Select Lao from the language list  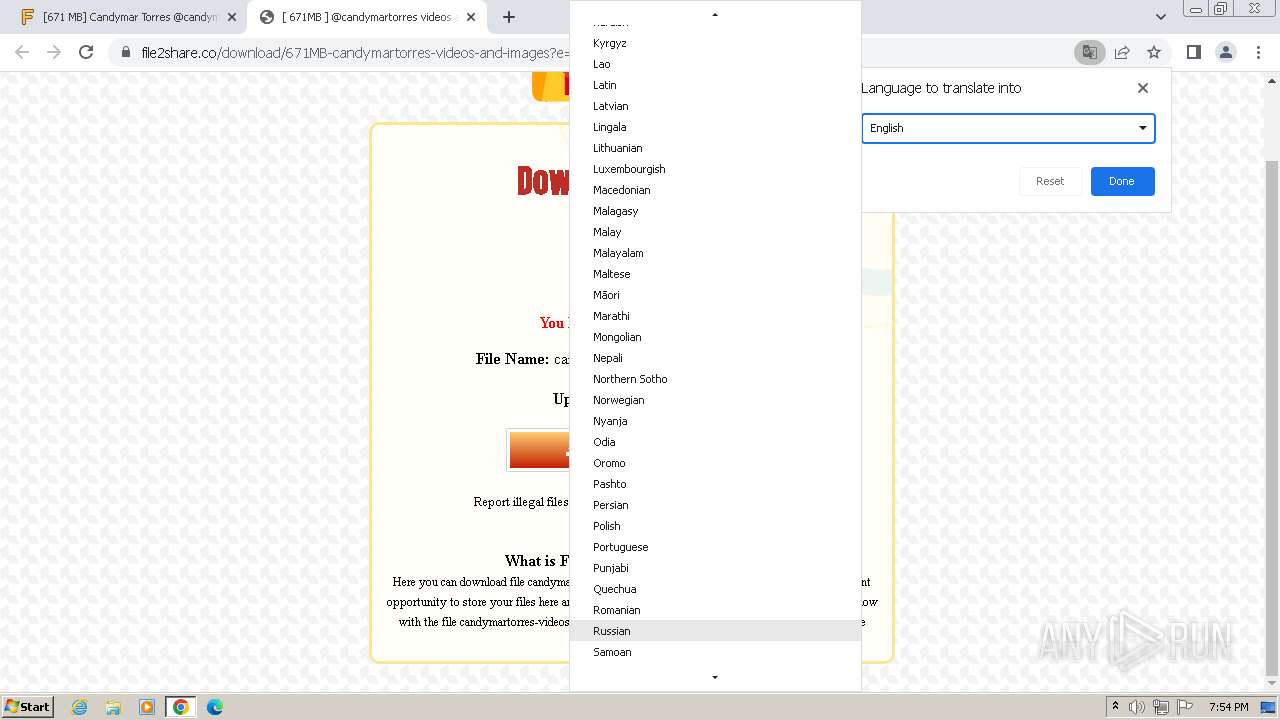point(715,64)
